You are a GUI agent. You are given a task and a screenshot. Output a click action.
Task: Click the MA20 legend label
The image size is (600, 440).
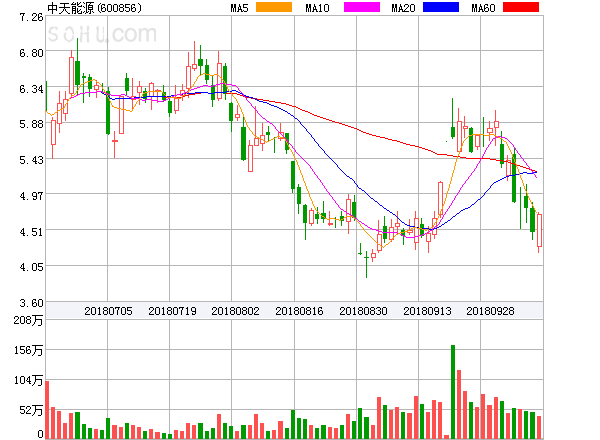(x=403, y=8)
